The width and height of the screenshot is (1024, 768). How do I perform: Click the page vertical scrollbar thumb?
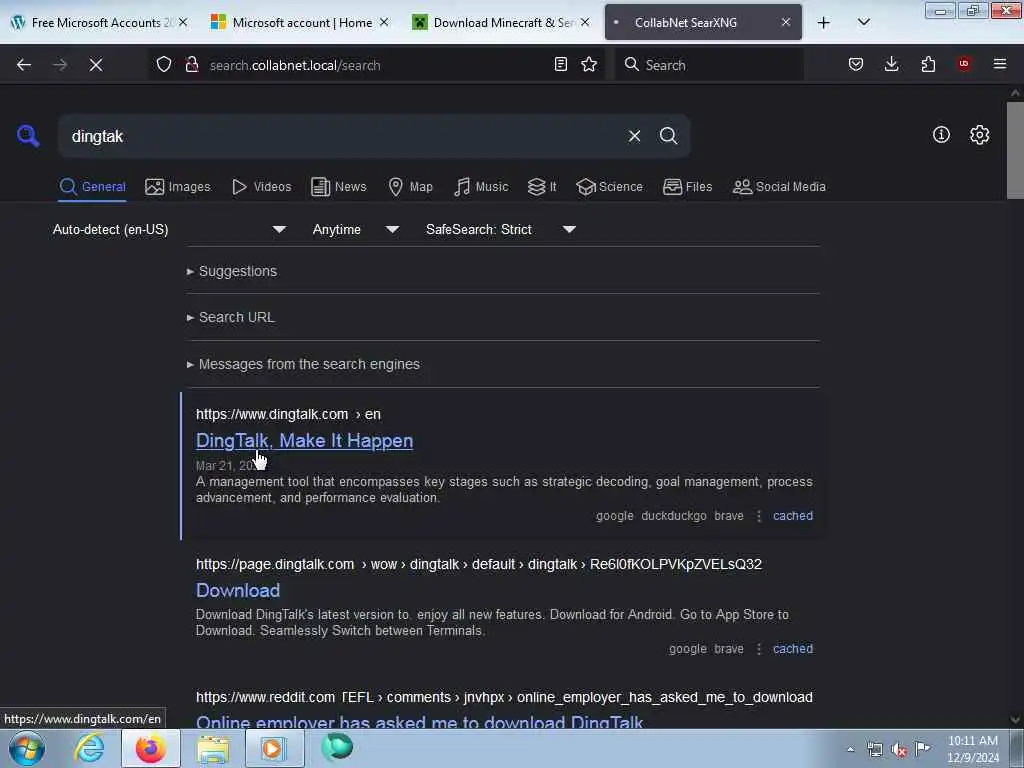click(1015, 150)
